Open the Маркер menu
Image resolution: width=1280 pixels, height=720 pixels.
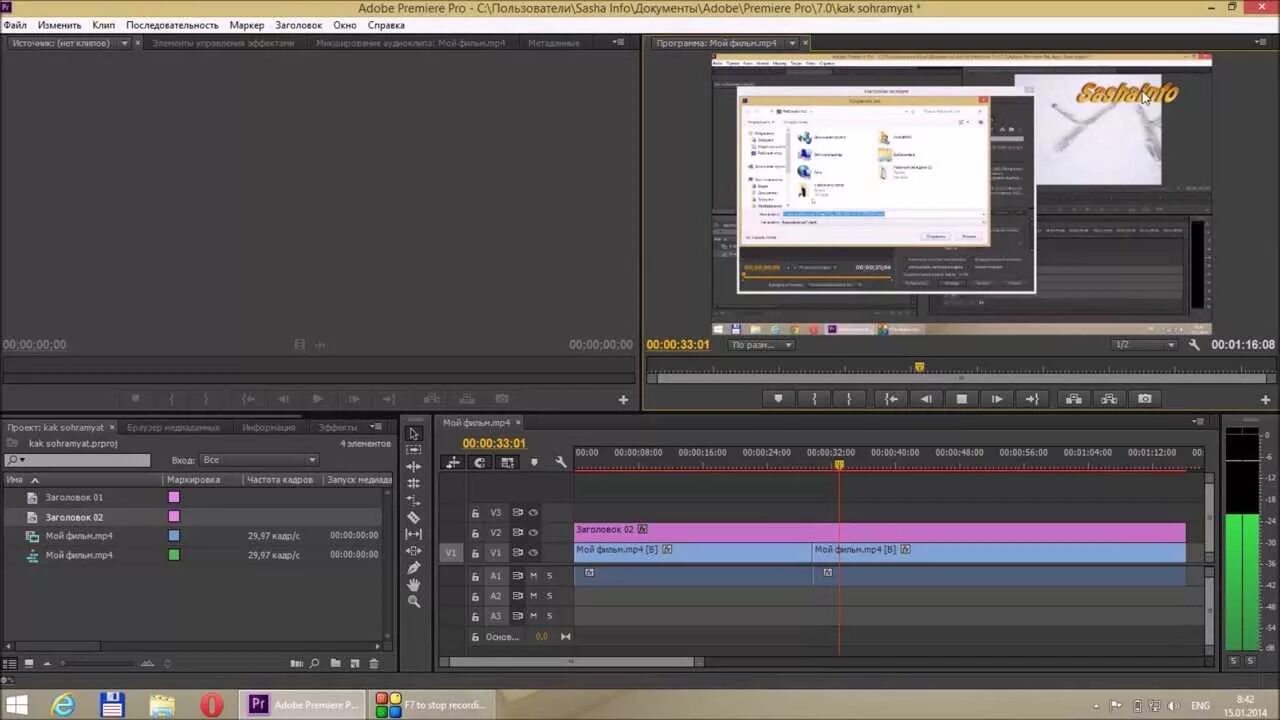pos(247,25)
